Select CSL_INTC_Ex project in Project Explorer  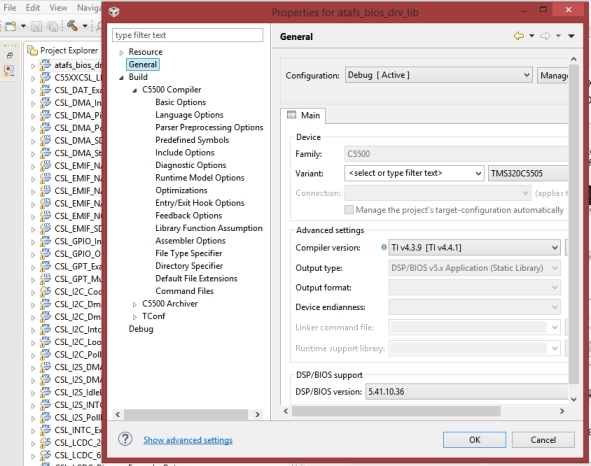tap(77, 430)
